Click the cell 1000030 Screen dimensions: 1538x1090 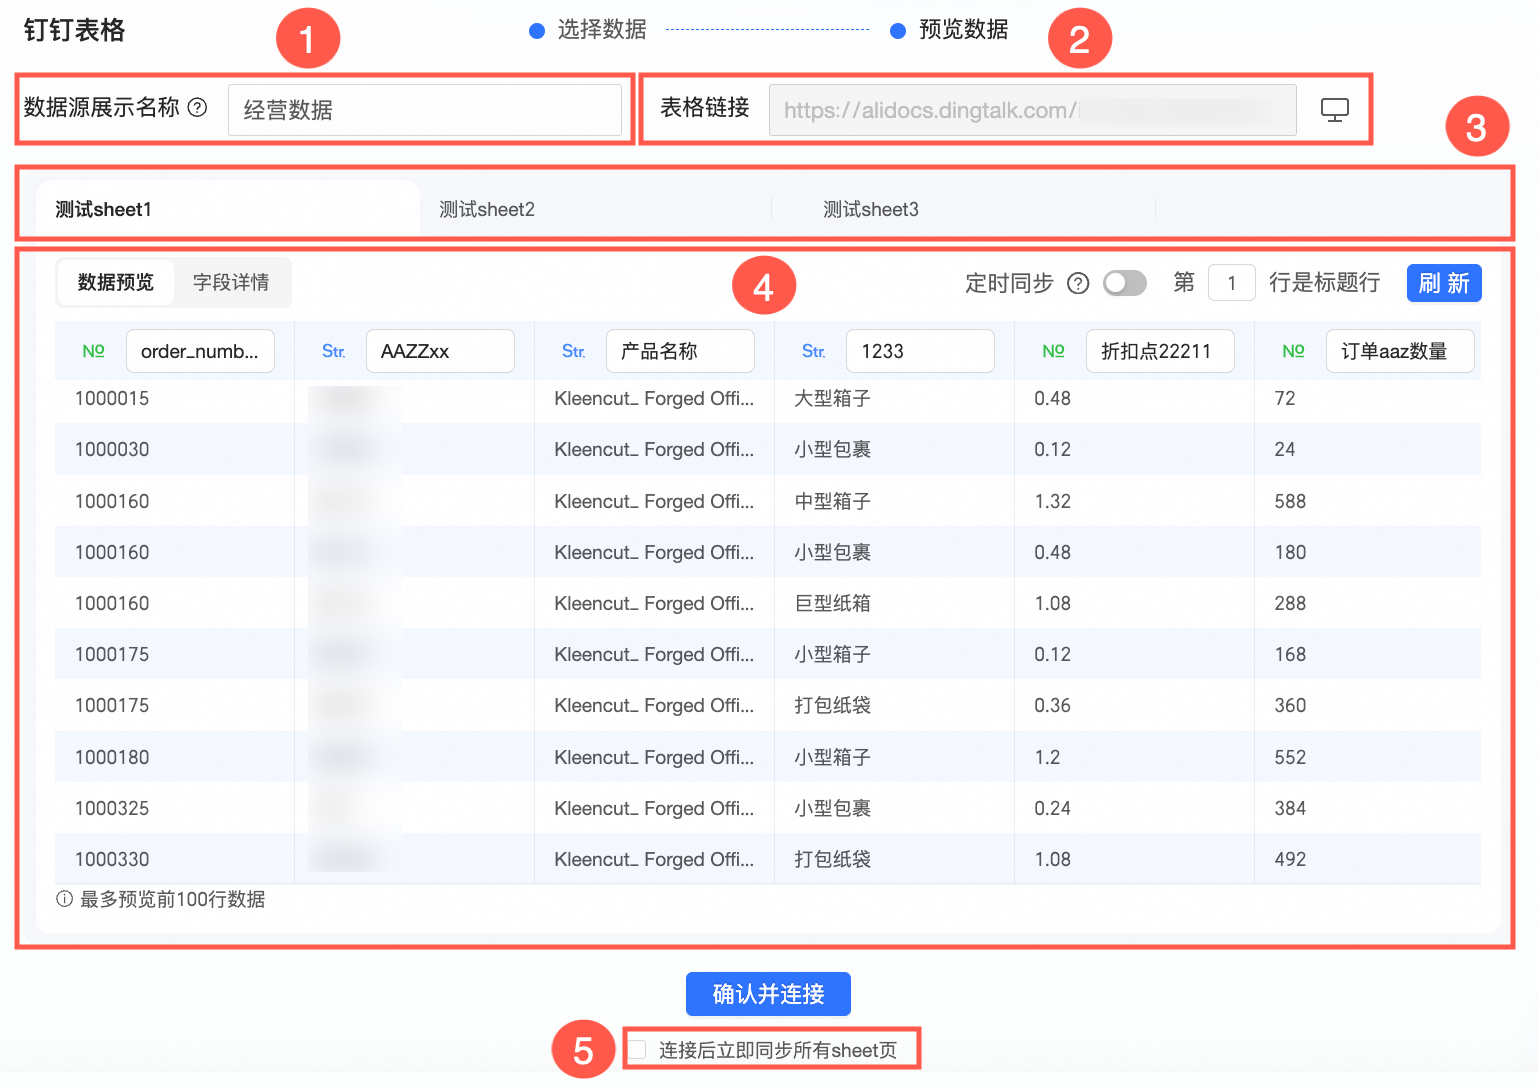point(112,449)
